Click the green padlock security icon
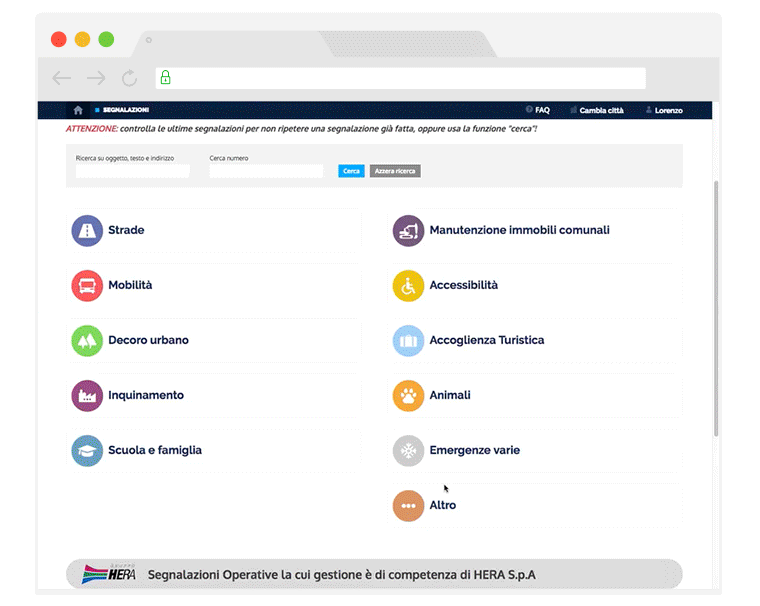 (165, 77)
